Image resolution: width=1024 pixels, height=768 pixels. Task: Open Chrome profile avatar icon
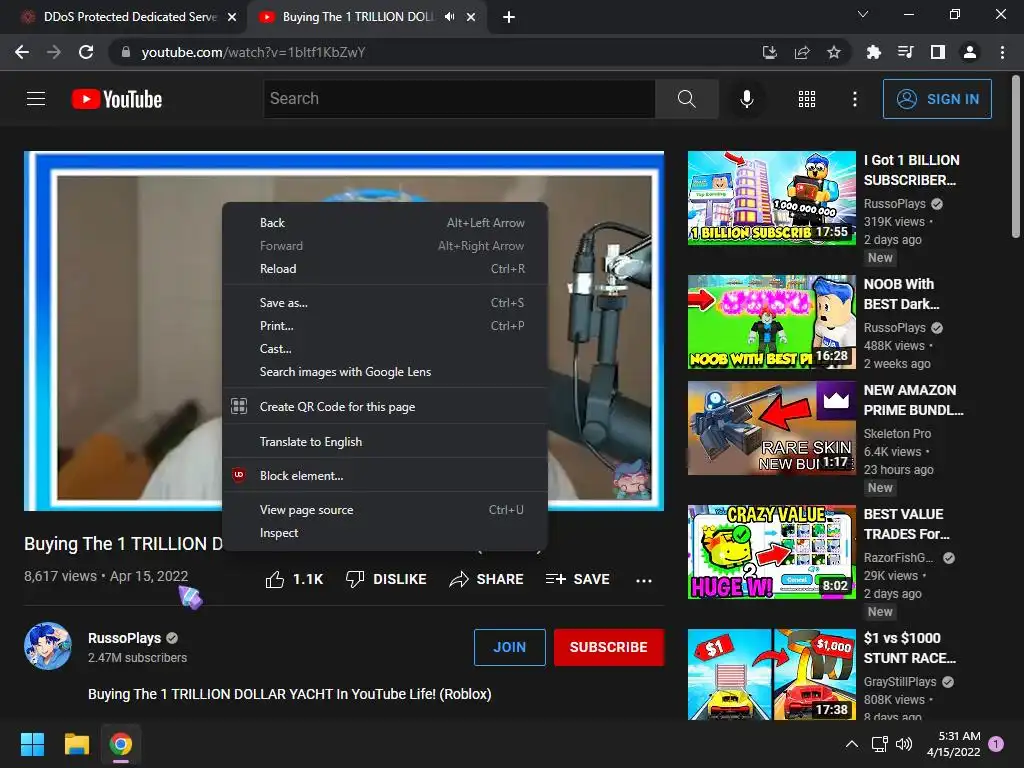pos(970,52)
